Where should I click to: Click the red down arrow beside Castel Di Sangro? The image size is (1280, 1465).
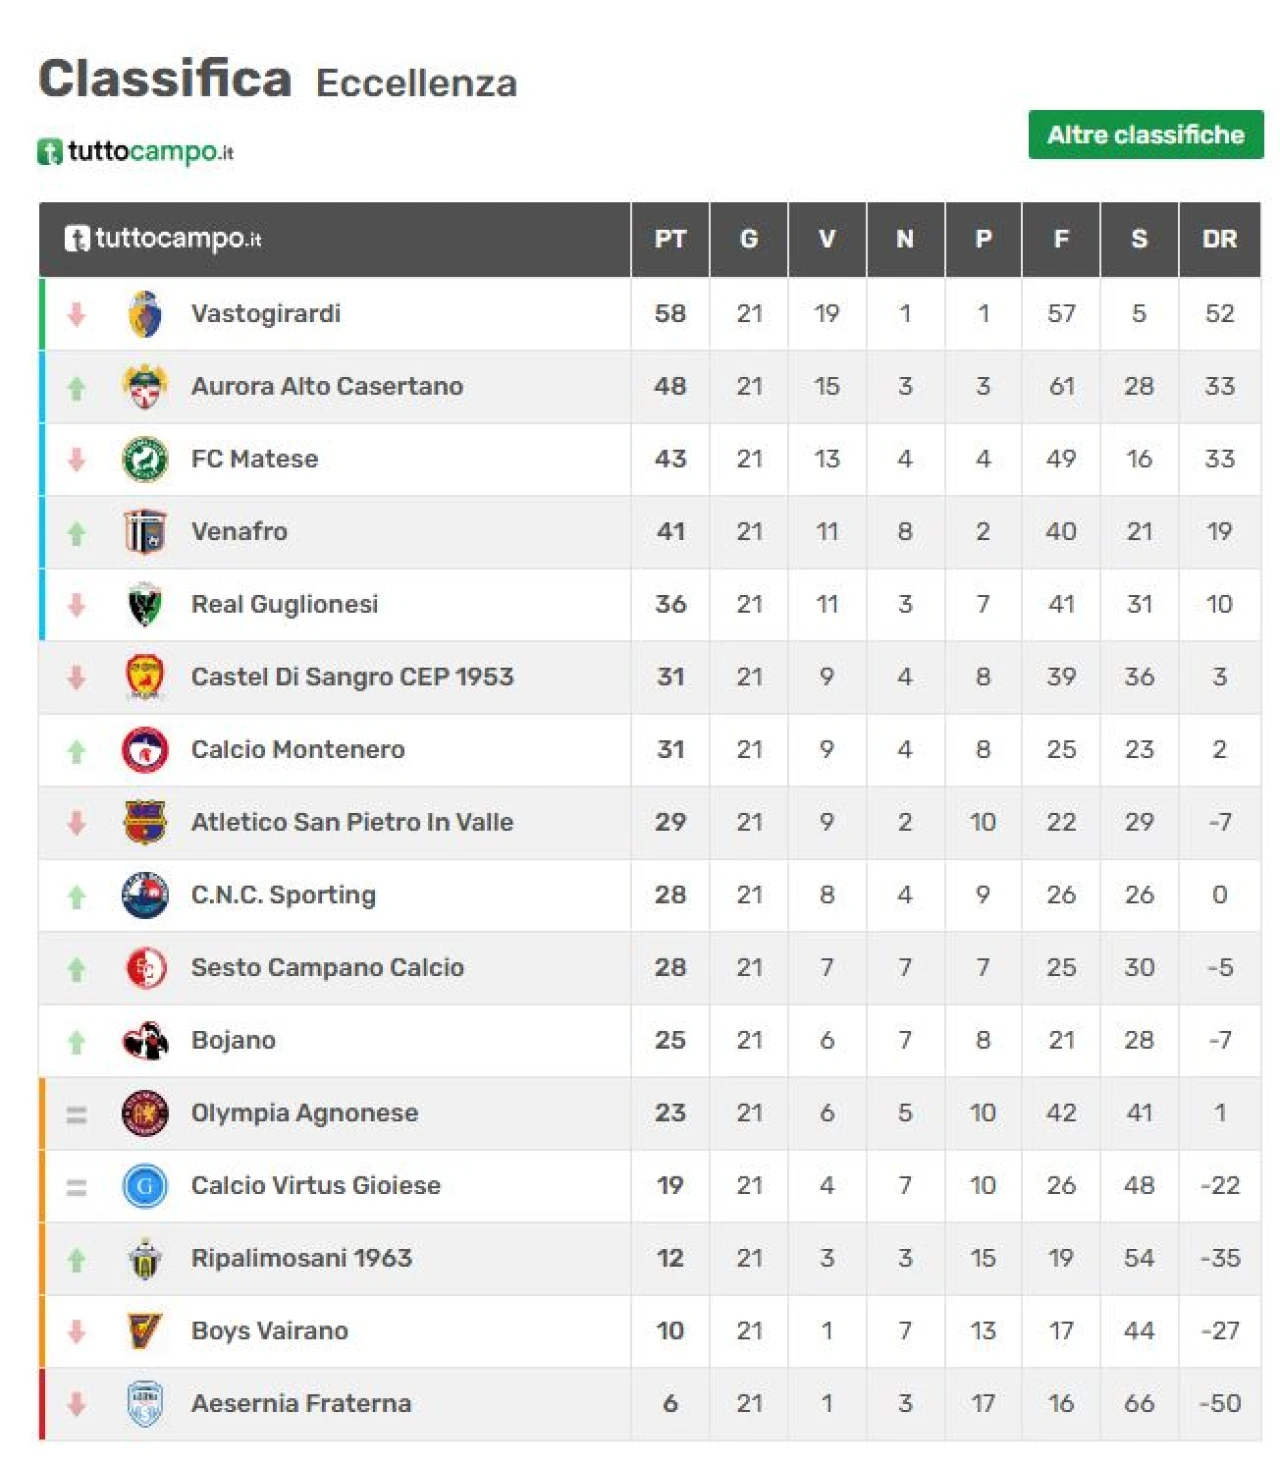[x=76, y=677]
